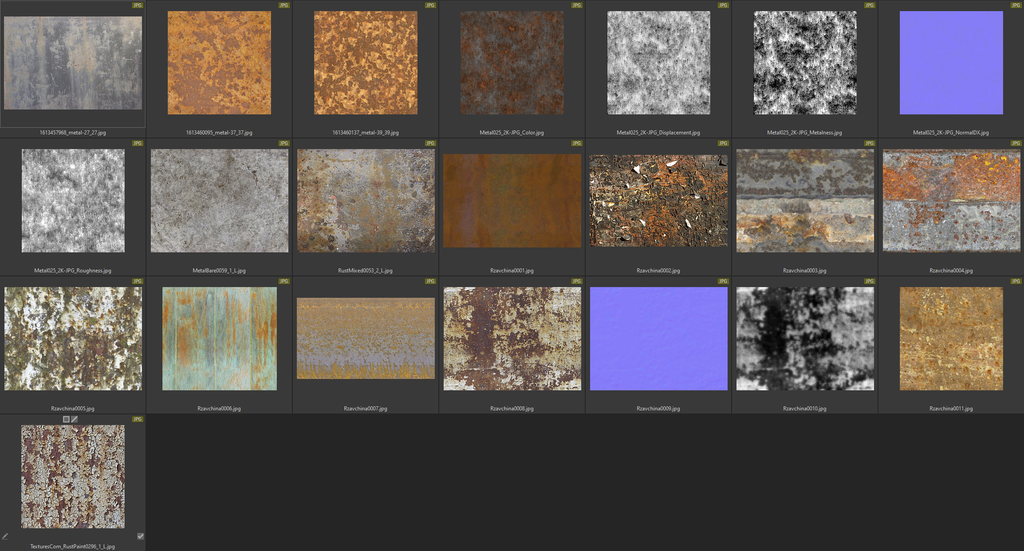Click the RustMixed0053_2_L.jpg filename label
The width and height of the screenshot is (1024, 551).
click(x=365, y=270)
